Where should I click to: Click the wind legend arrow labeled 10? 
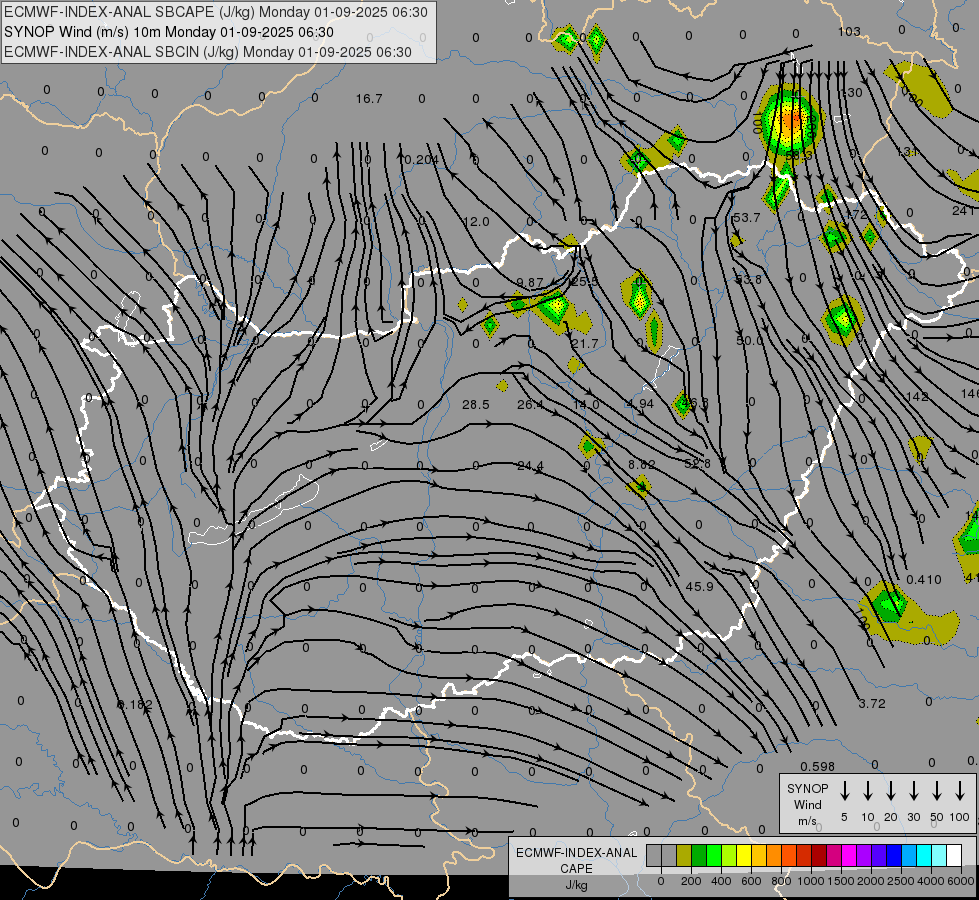tap(867, 790)
